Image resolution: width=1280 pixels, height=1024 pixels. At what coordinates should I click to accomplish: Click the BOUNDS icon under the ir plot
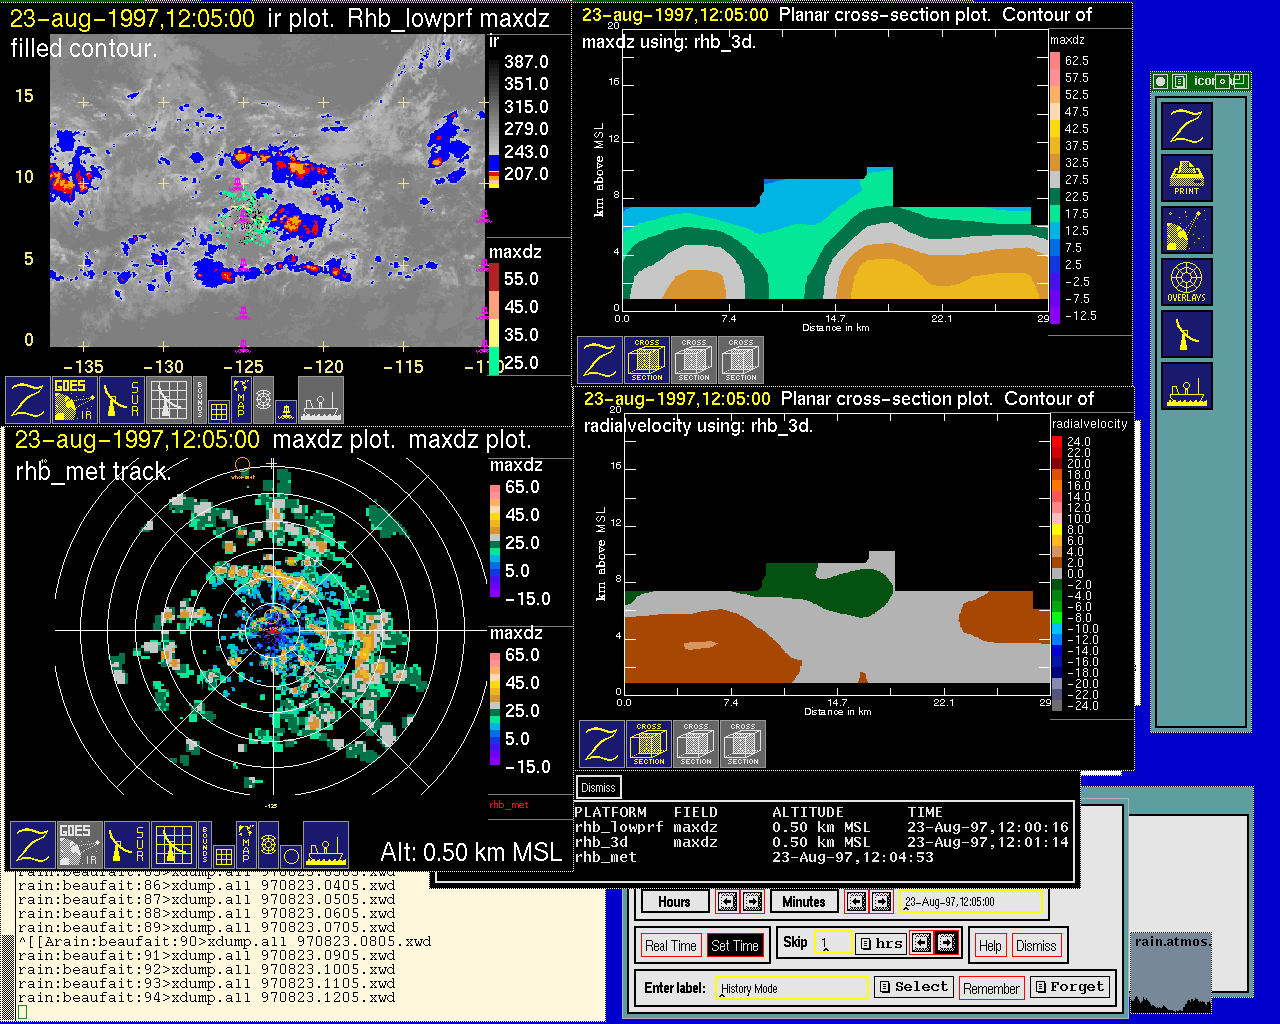[x=200, y=399]
